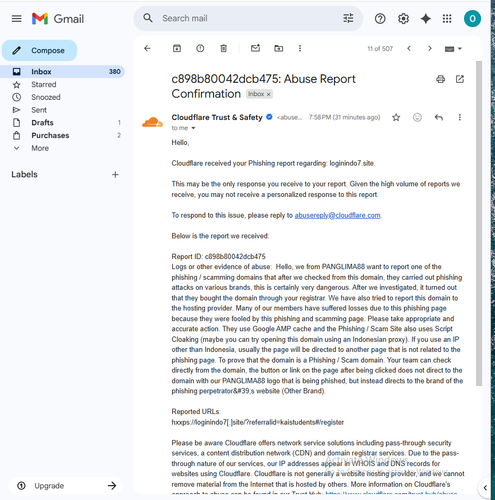Screen dimensions: 495x500
Task: Open the Snoozed folder
Action: [63, 97]
